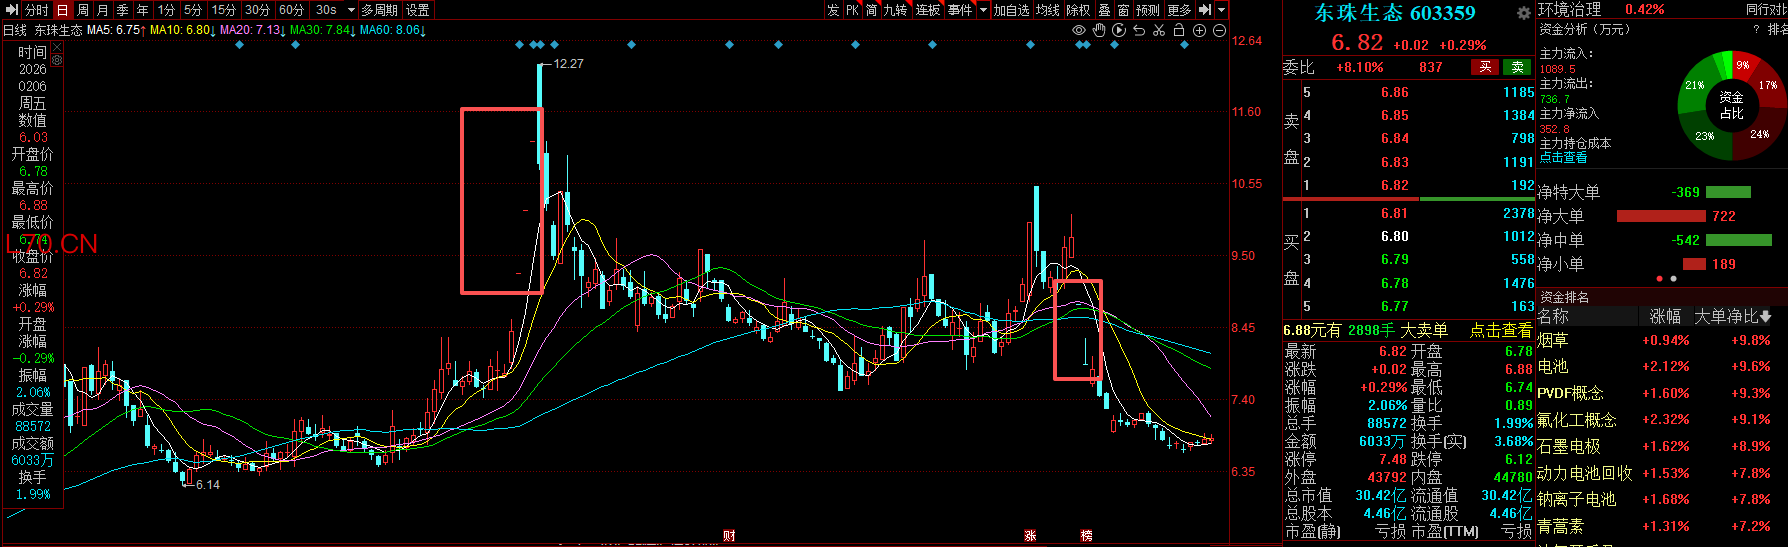Viewport: 1788px width, 547px height.
Task: Collapse left panel with arrow icon
Action: click(12, 10)
